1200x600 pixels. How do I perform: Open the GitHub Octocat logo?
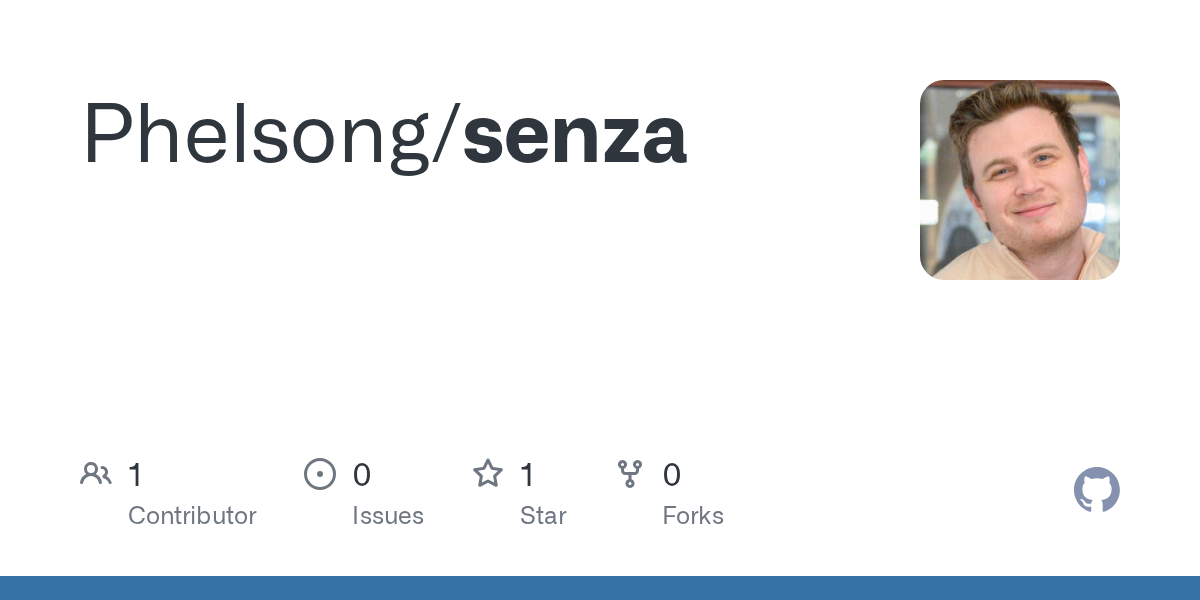pos(1096,490)
